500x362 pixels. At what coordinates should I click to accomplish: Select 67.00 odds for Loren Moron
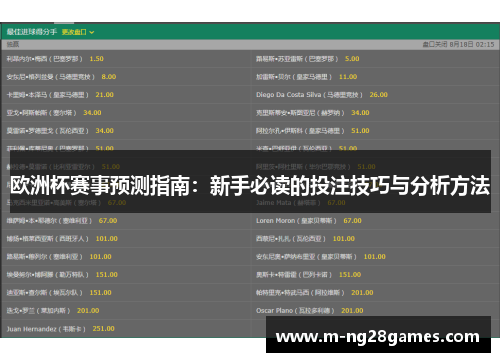[x=352, y=221]
